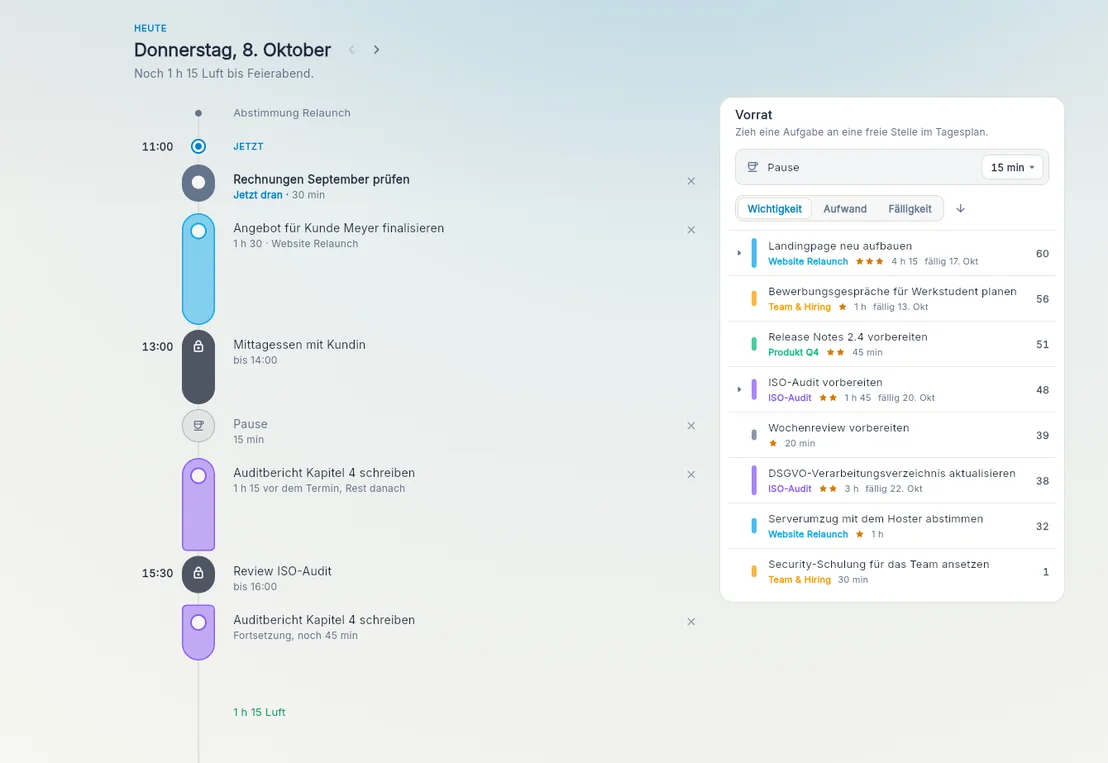Click the HEUTE label above the date
Image resolution: width=1108 pixels, height=763 pixels.
(x=151, y=28)
